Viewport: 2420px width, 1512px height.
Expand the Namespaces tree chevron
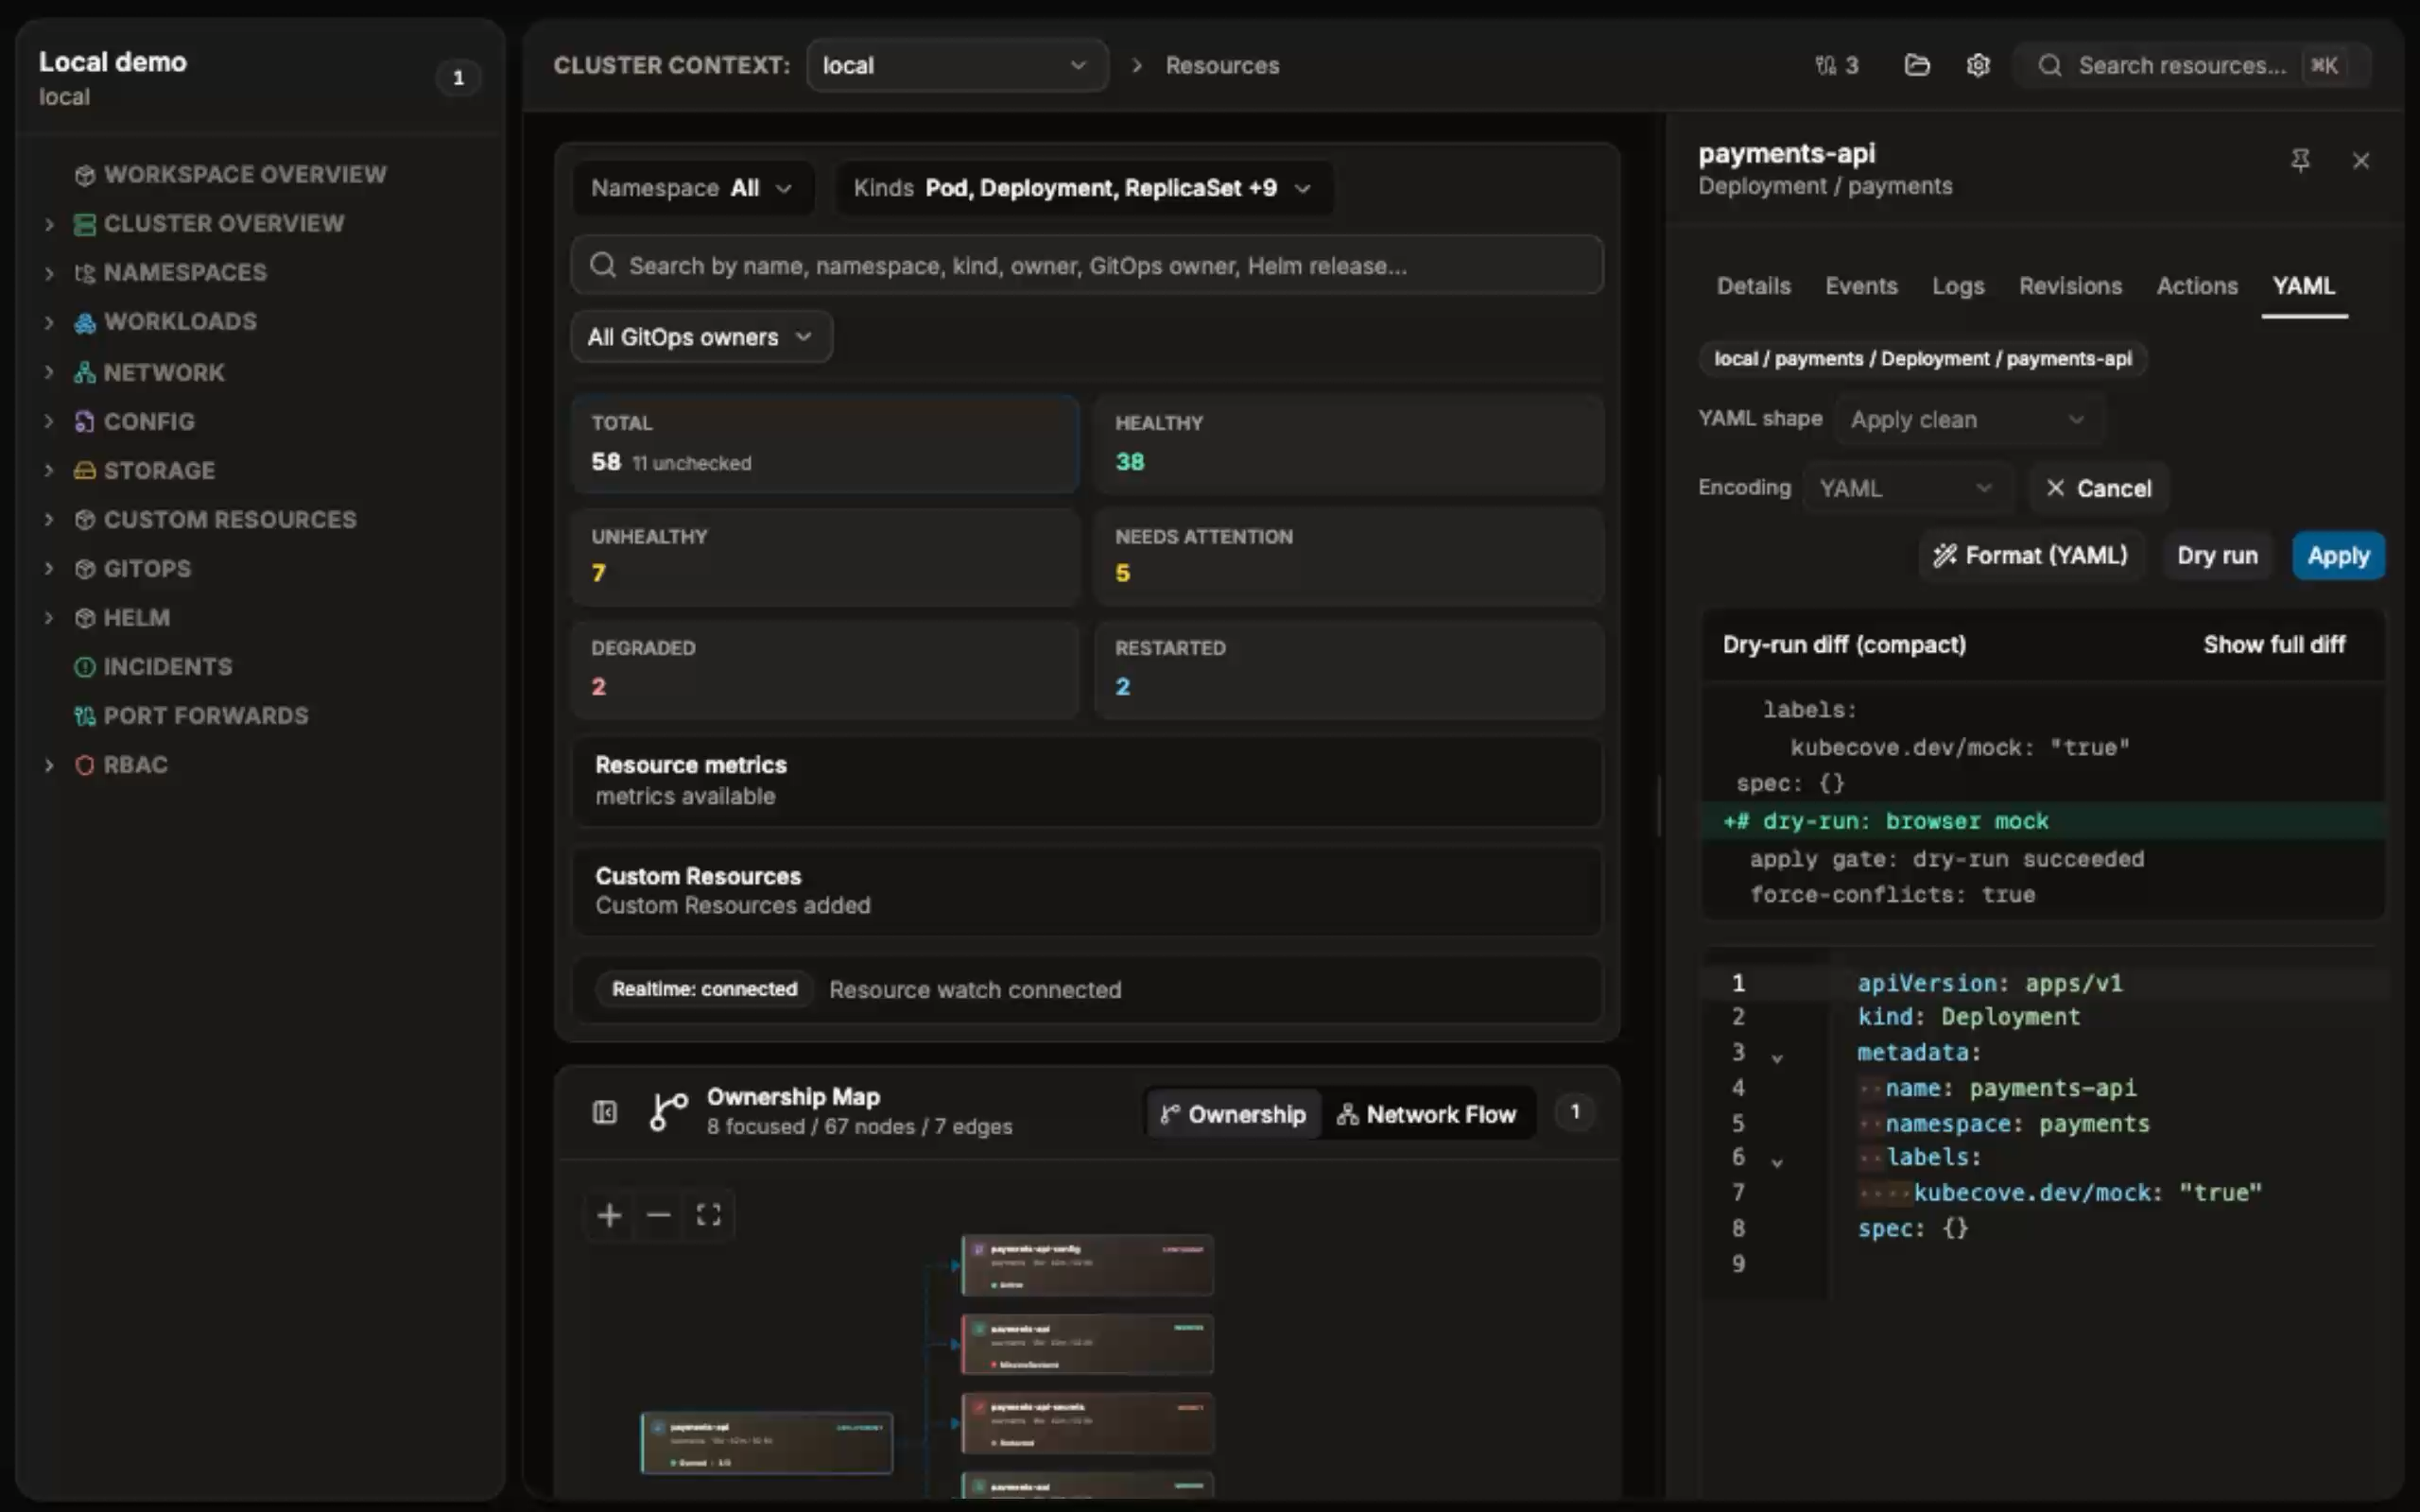(48, 273)
